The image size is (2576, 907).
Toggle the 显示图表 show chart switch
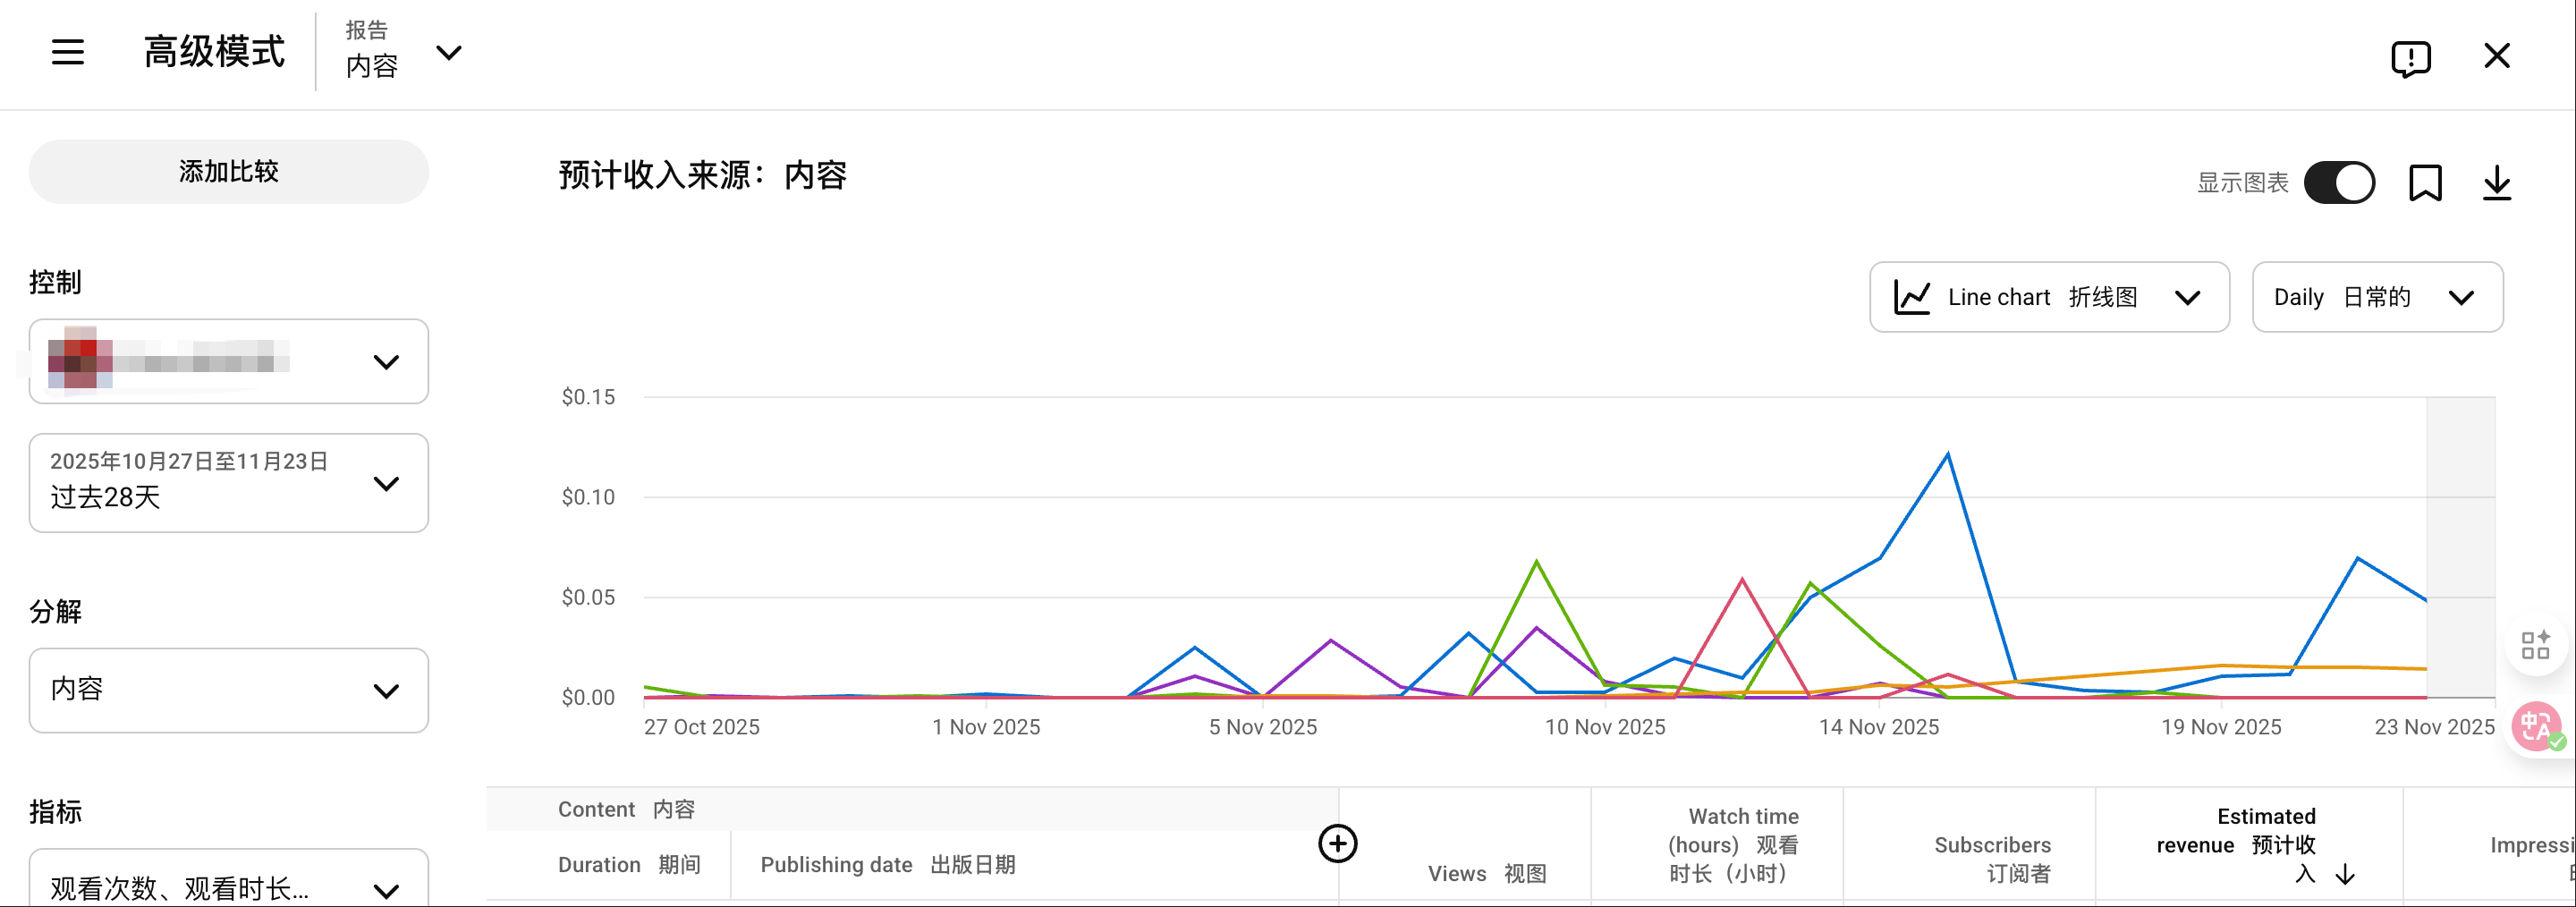[2338, 183]
